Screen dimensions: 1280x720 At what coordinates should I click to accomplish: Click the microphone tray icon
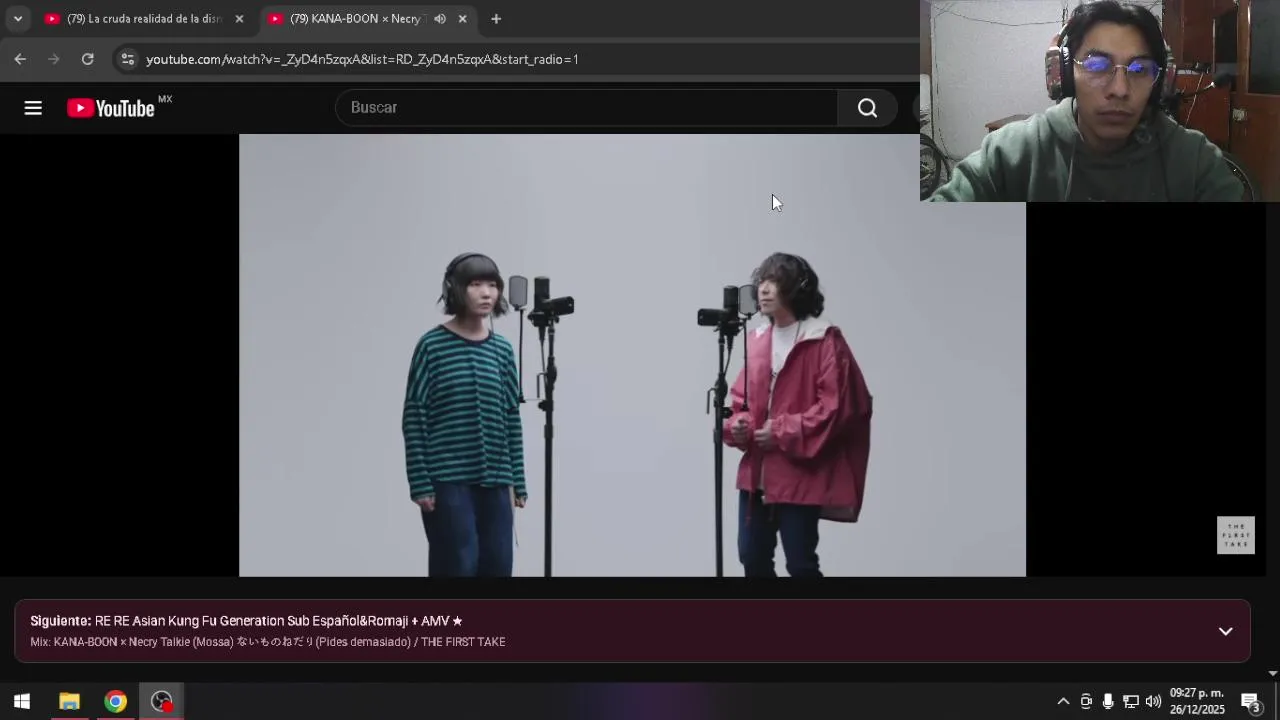pyautogui.click(x=1108, y=701)
